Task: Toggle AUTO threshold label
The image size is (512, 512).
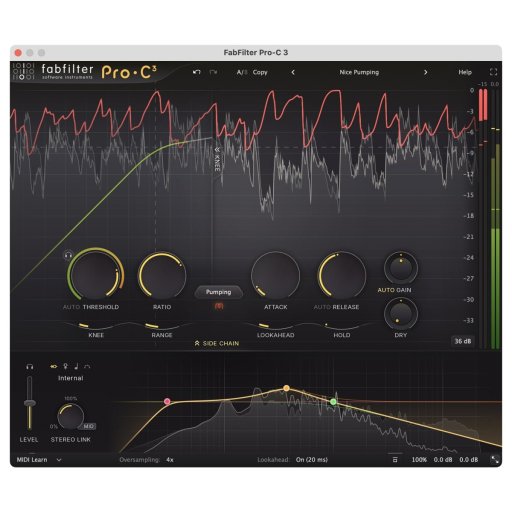Action: click(71, 307)
